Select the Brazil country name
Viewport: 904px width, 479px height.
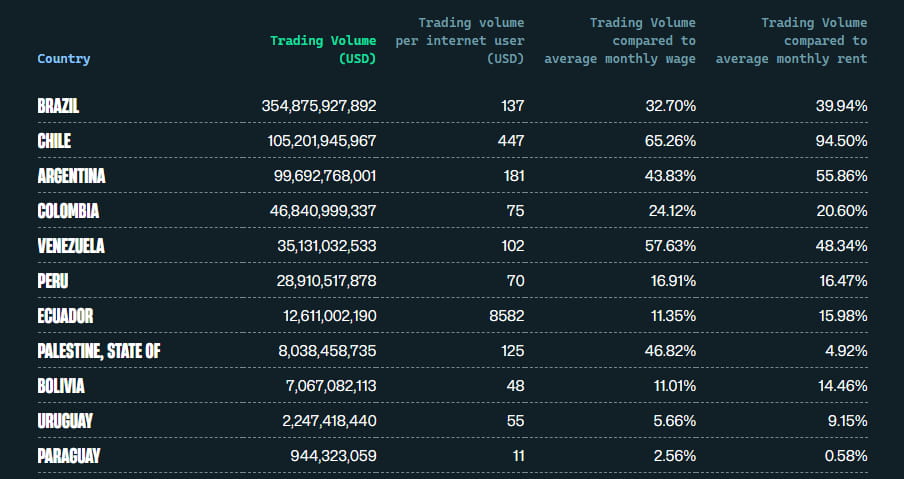point(58,105)
